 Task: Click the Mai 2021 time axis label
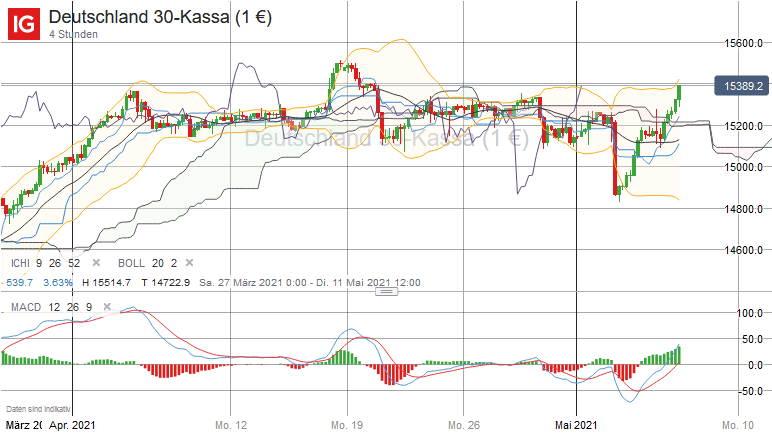pyautogui.click(x=576, y=425)
